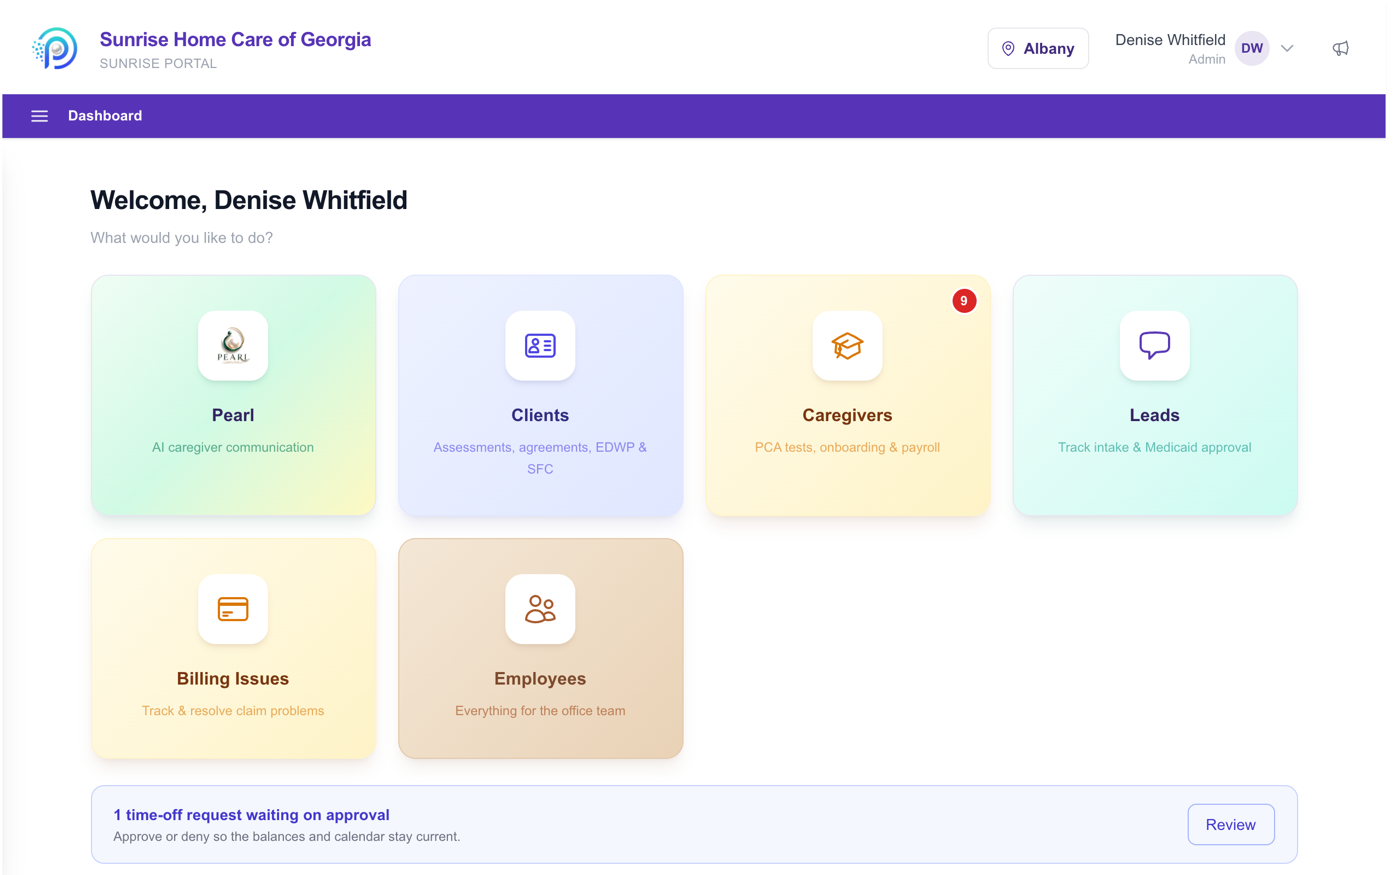Click the Sunrise Home Care of Georgia title

point(235,39)
